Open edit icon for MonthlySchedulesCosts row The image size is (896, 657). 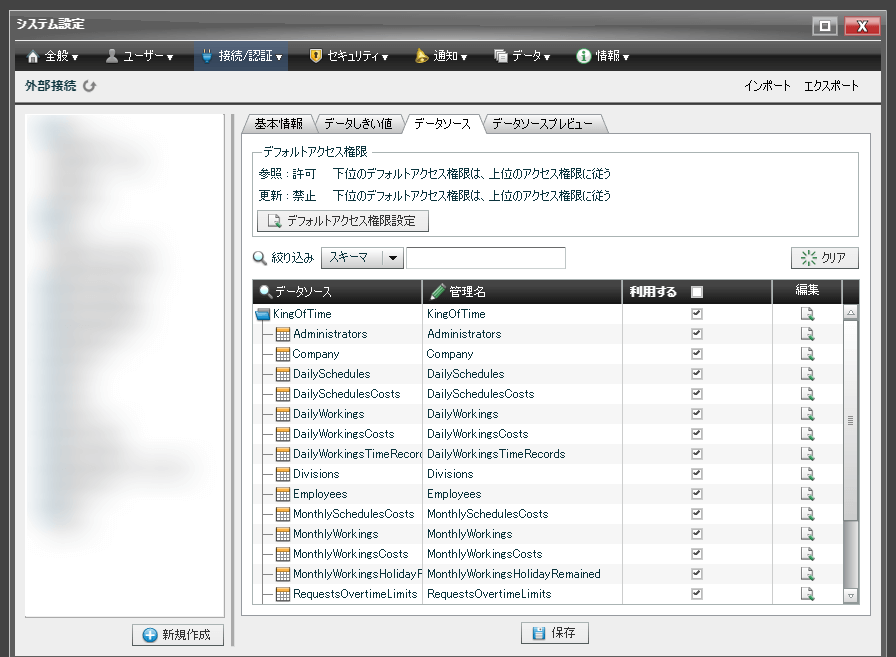(807, 514)
